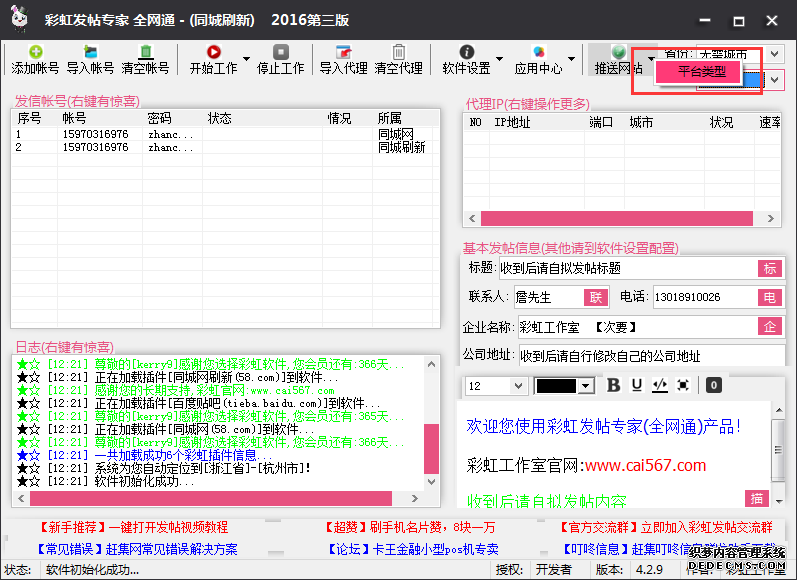
Task: Click the log scroll up arrow
Action: pyautogui.click(x=432, y=364)
